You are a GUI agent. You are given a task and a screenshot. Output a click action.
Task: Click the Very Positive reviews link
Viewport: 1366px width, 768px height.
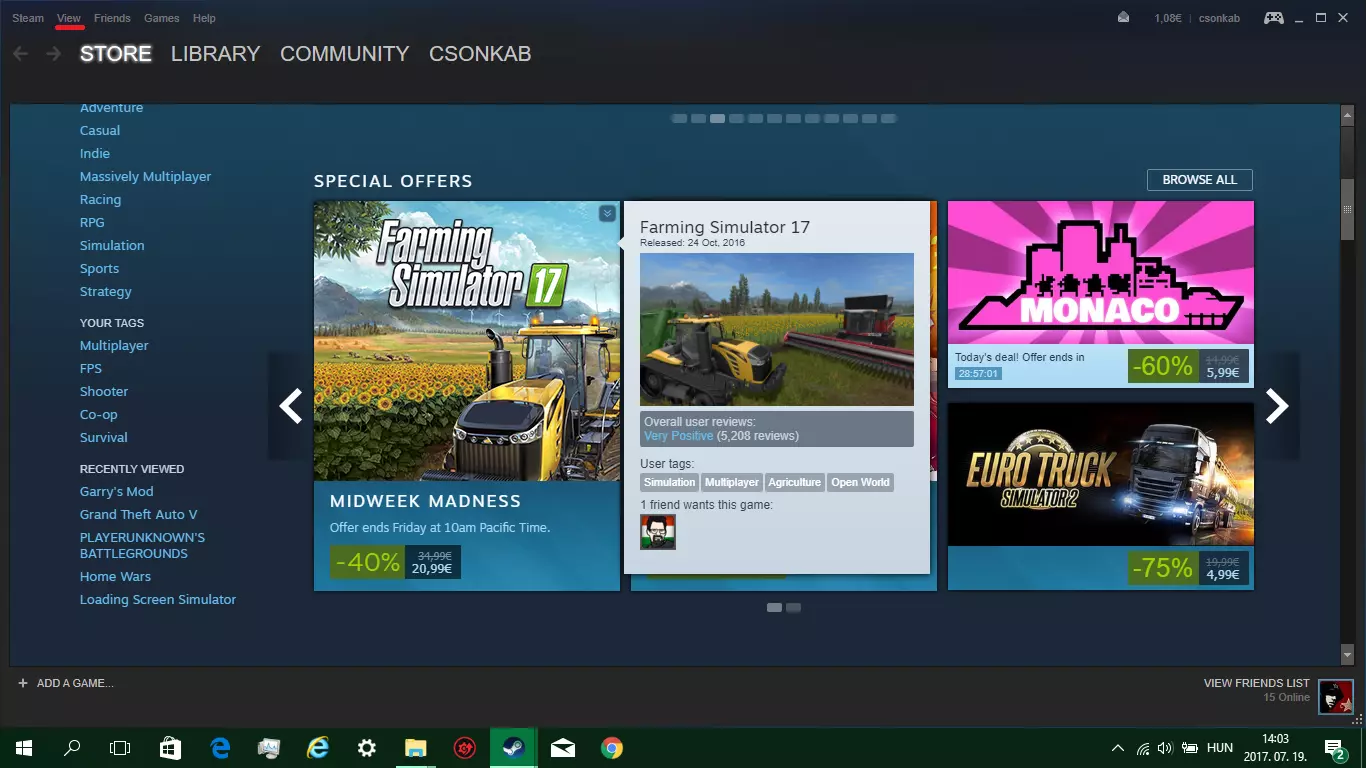679,436
